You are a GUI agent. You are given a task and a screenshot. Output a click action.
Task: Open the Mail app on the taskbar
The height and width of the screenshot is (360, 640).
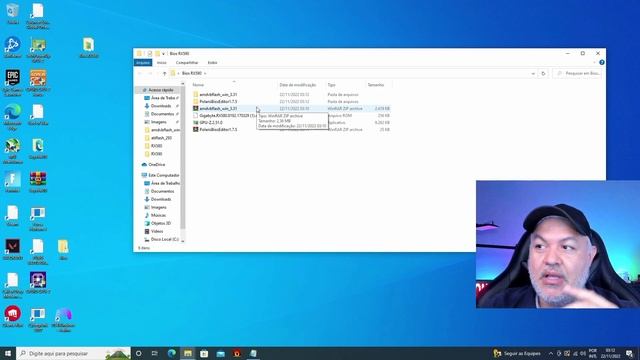(x=220, y=353)
